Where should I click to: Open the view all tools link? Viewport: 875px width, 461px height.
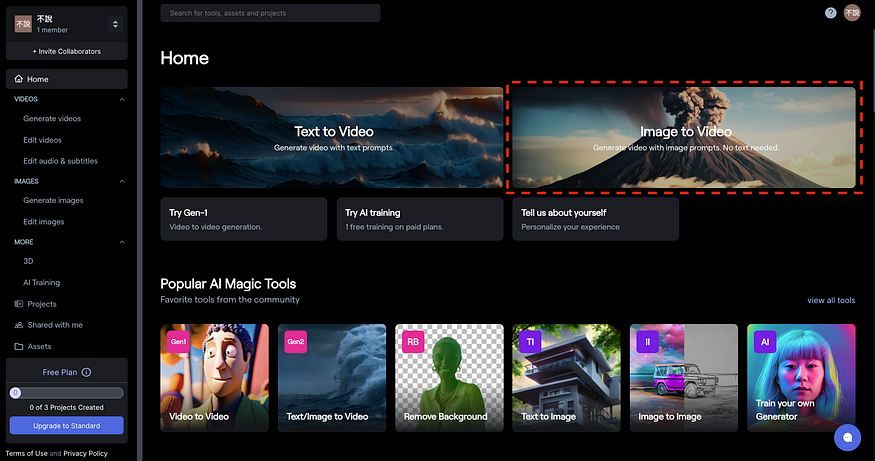831,300
